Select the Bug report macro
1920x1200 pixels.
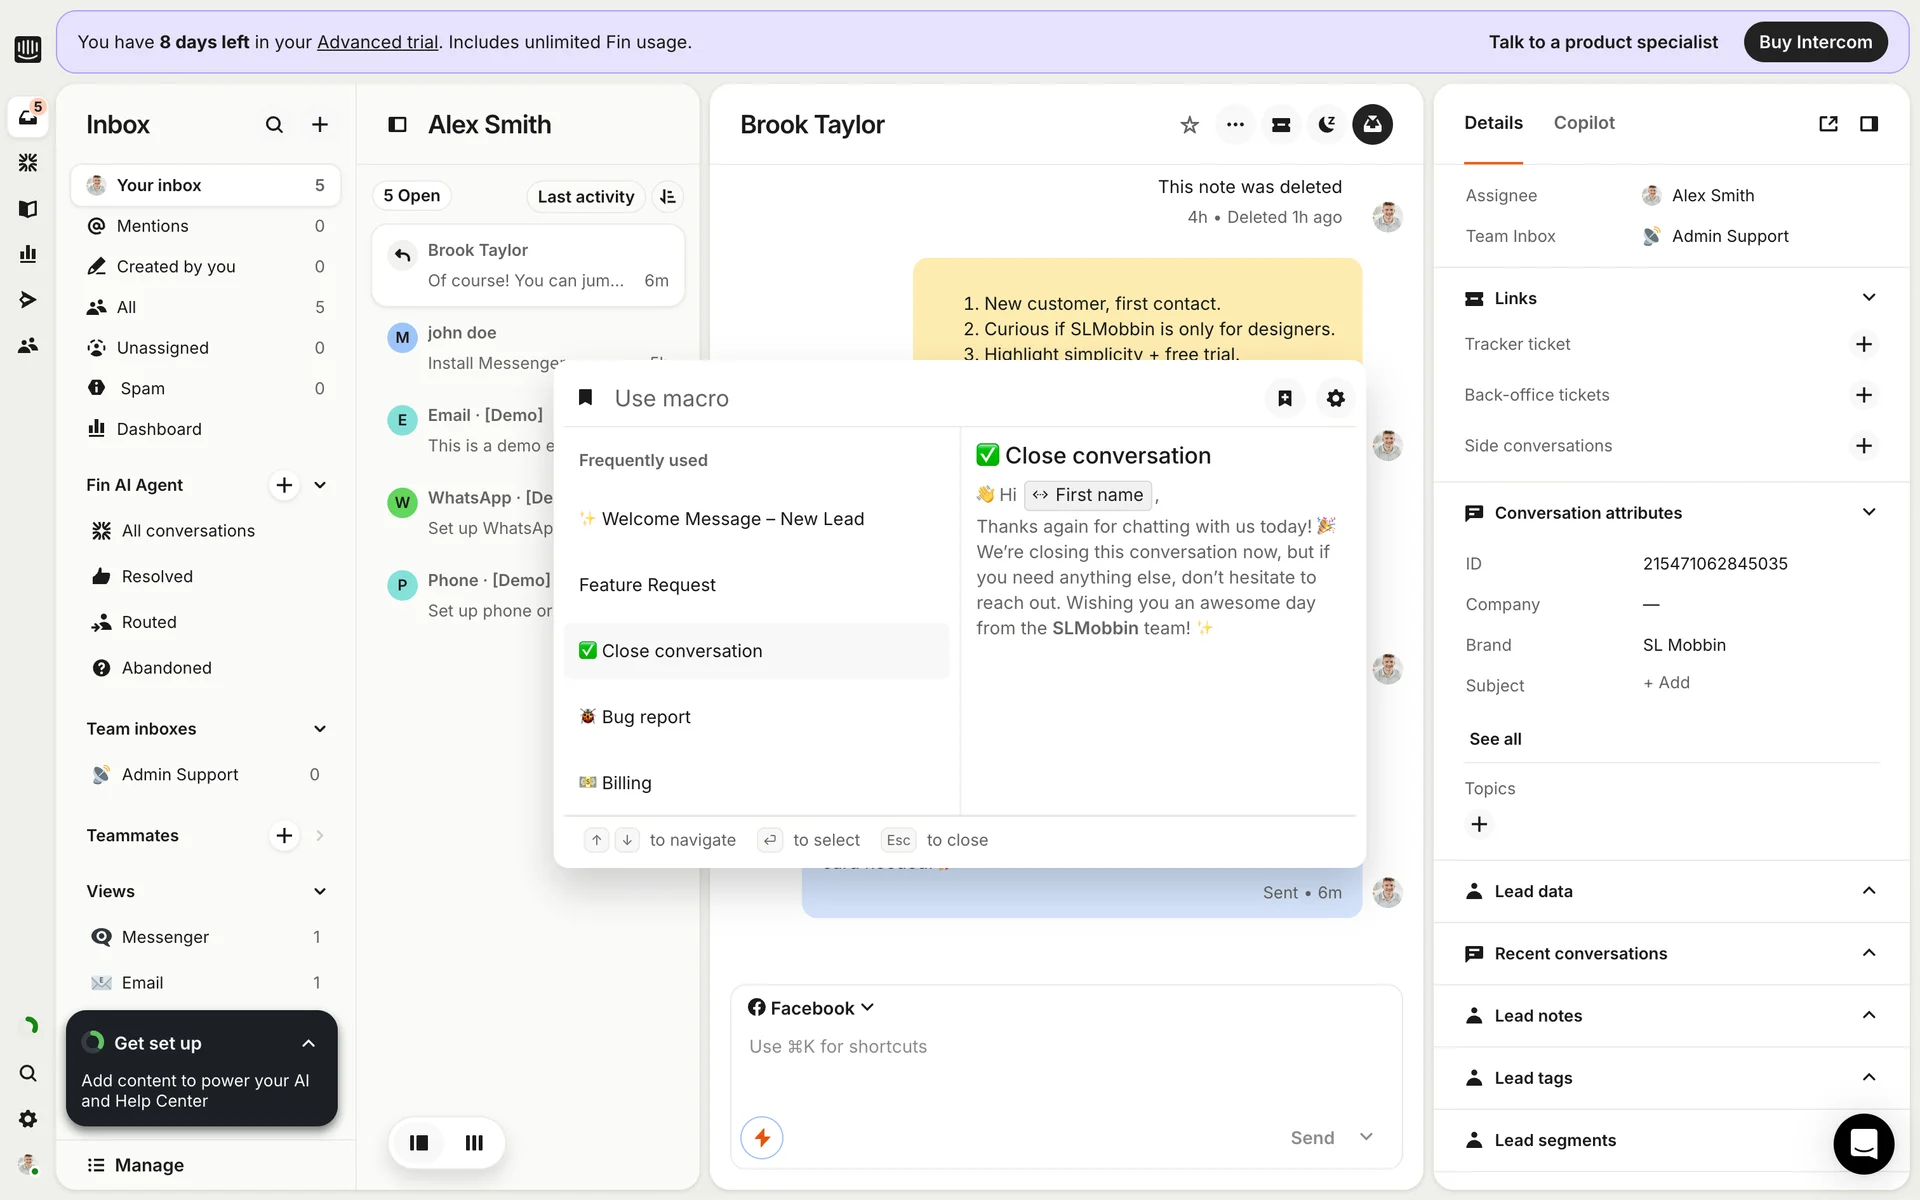click(x=646, y=717)
